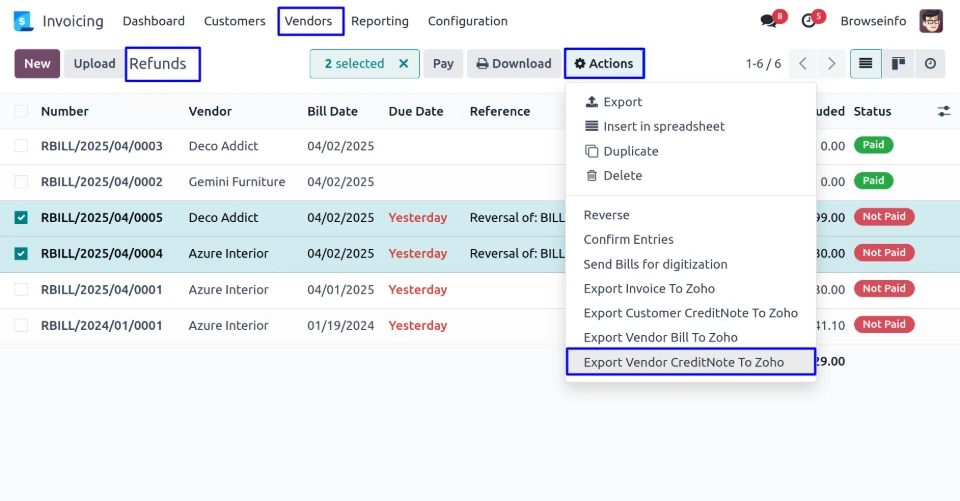Select Export Vendor CreditNote To Zoho
960x501 pixels.
coord(684,362)
